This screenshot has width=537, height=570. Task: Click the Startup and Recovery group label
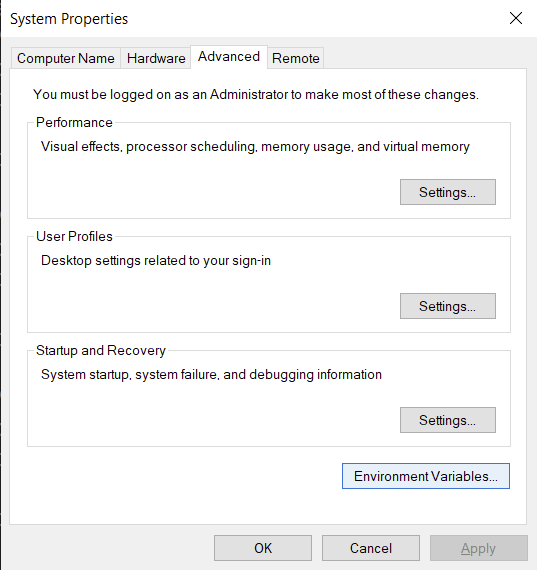(x=101, y=350)
